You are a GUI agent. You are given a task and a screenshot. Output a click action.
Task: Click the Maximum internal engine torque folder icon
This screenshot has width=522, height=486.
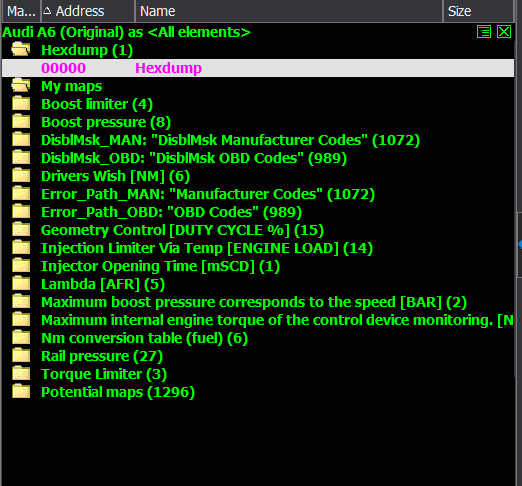coord(21,320)
